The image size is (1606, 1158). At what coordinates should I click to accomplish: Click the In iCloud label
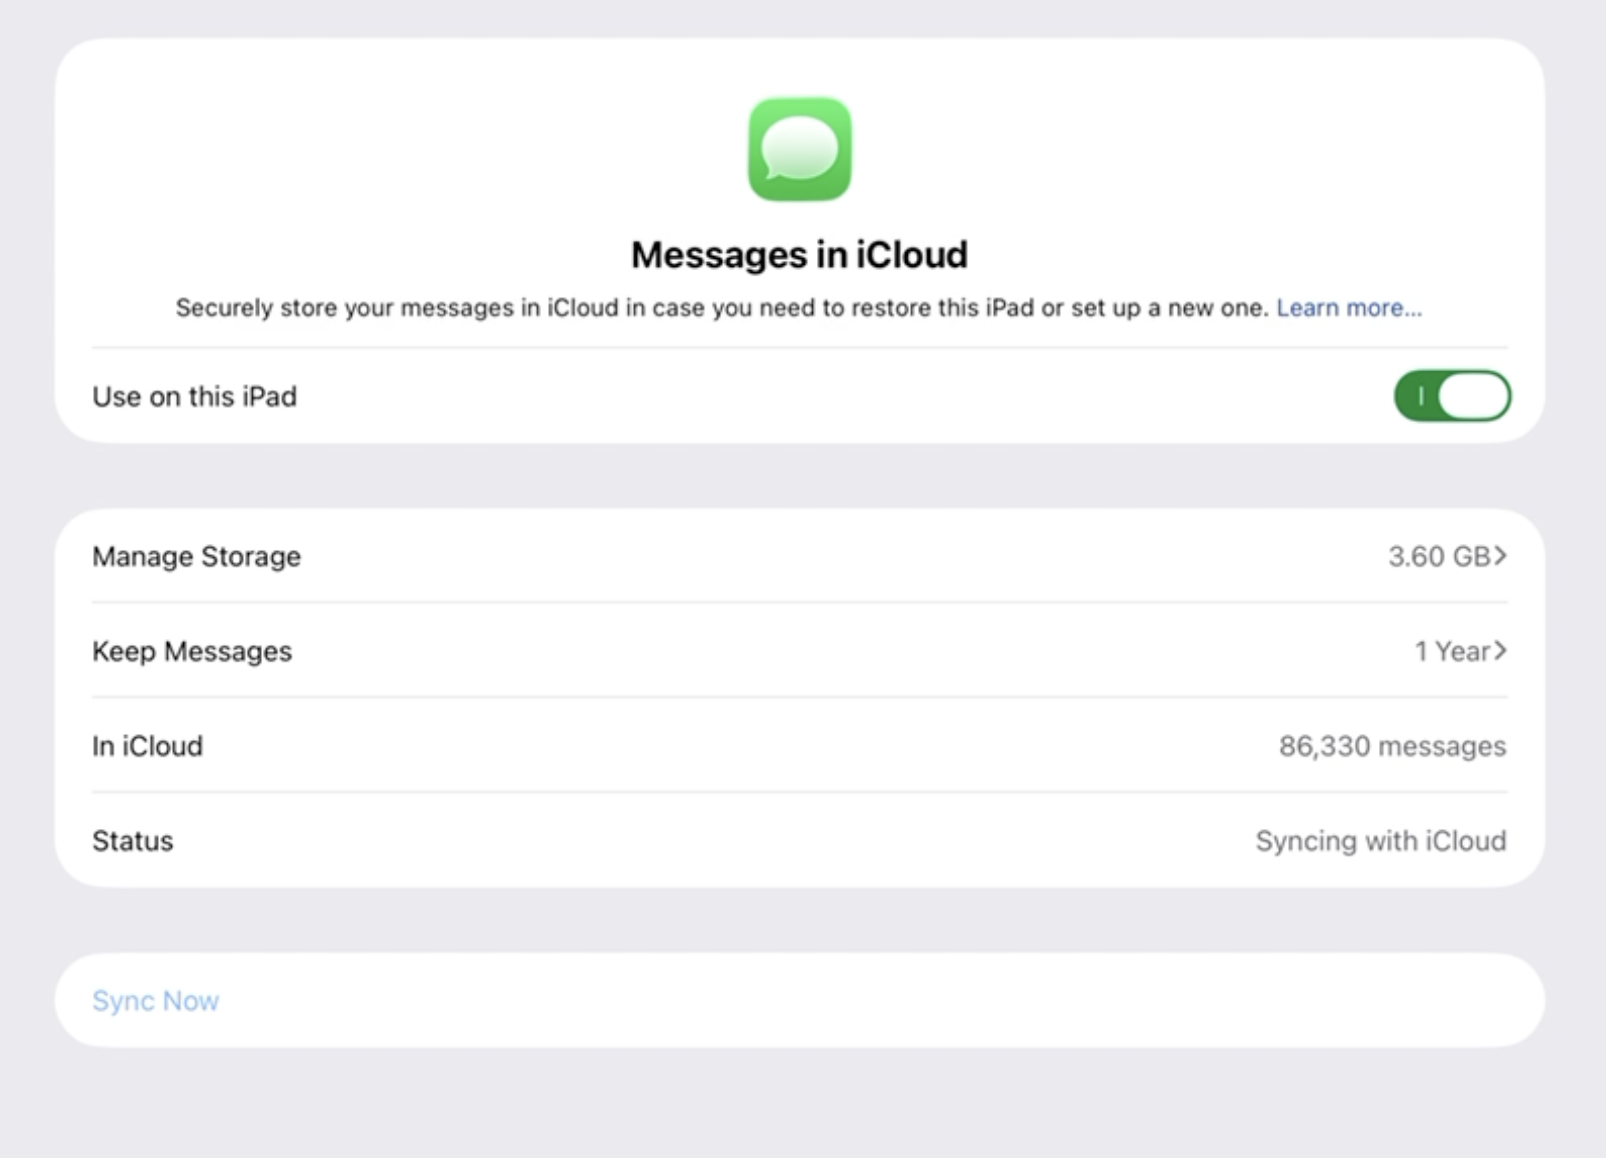click(147, 746)
